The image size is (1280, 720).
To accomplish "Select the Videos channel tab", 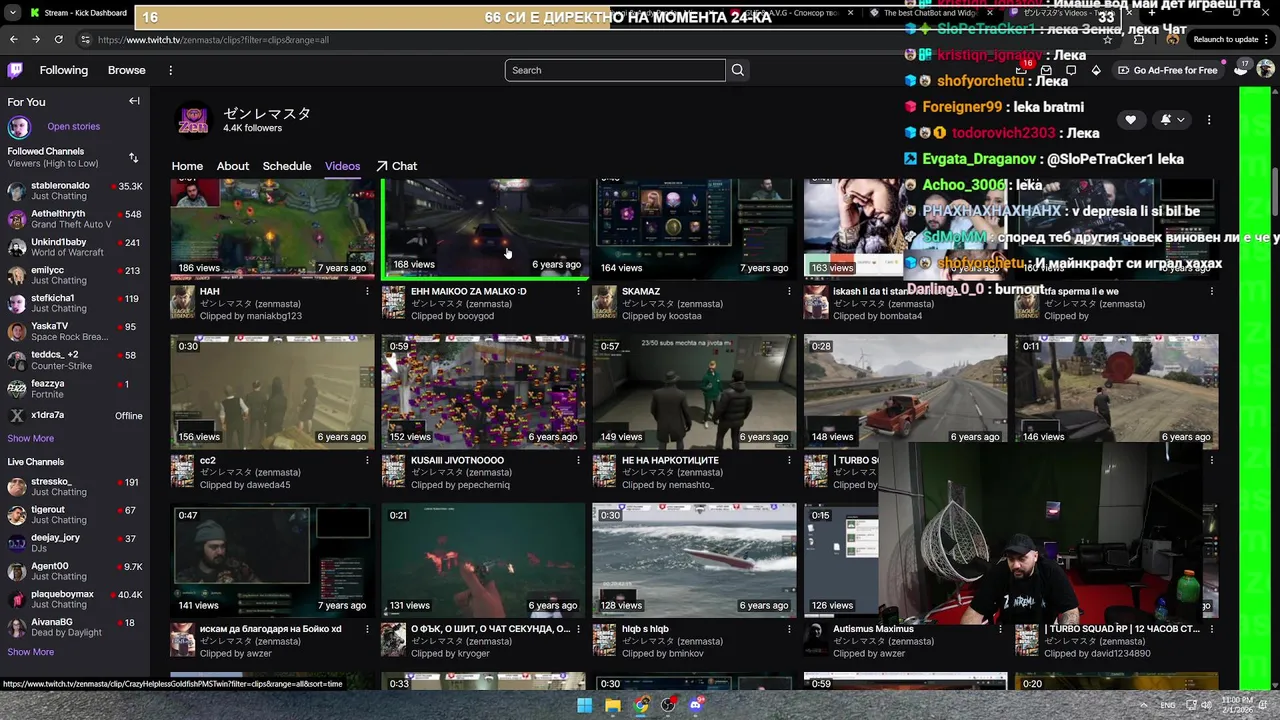I will click(x=342, y=166).
